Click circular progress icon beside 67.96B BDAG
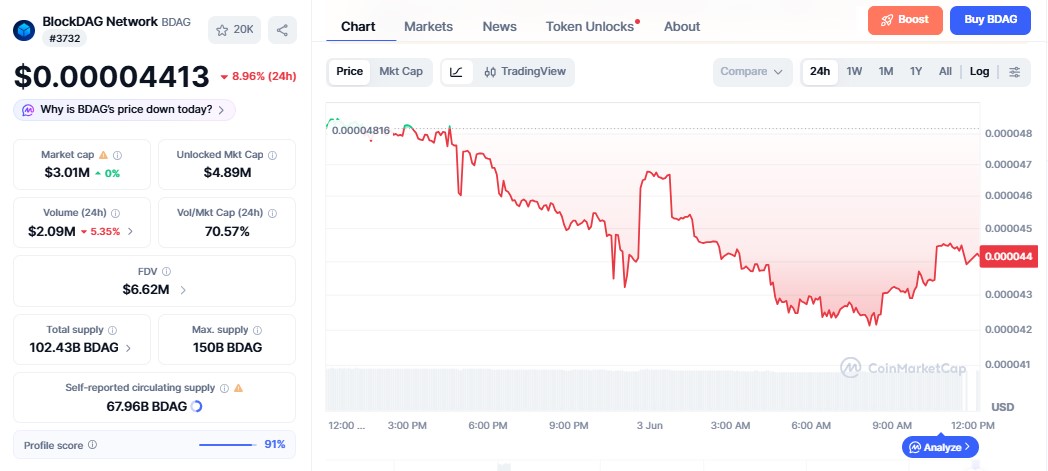This screenshot has width=1048, height=471. click(x=196, y=406)
